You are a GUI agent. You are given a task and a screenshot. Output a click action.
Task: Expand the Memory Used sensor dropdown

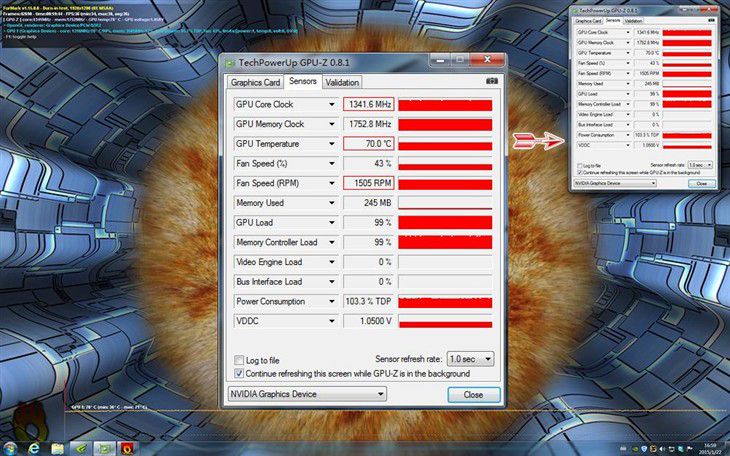pyautogui.click(x=331, y=203)
